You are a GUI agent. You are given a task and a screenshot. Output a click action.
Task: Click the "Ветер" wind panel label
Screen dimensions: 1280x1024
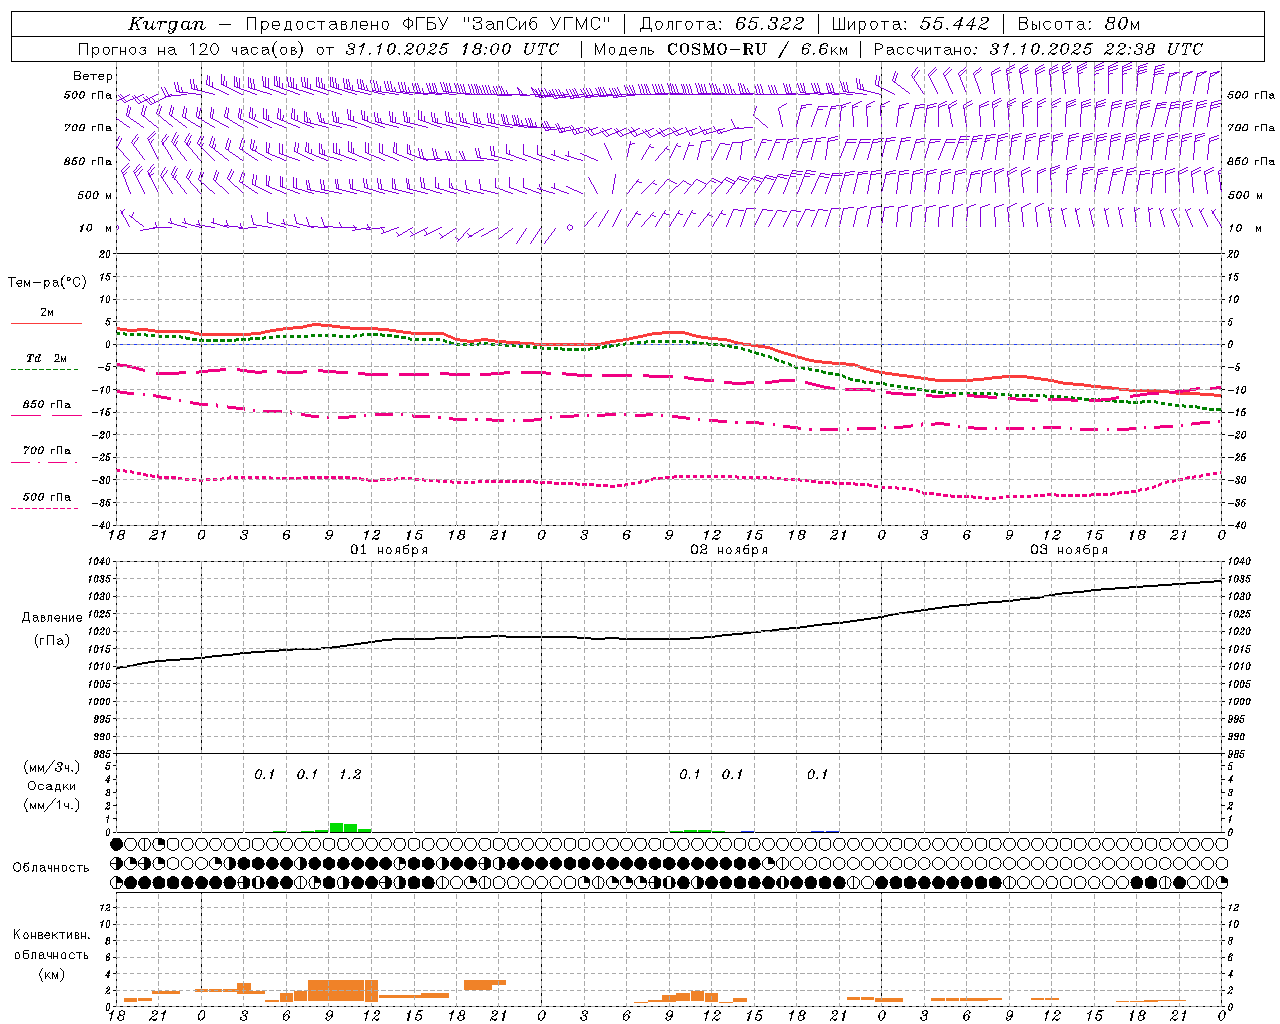tap(93, 76)
